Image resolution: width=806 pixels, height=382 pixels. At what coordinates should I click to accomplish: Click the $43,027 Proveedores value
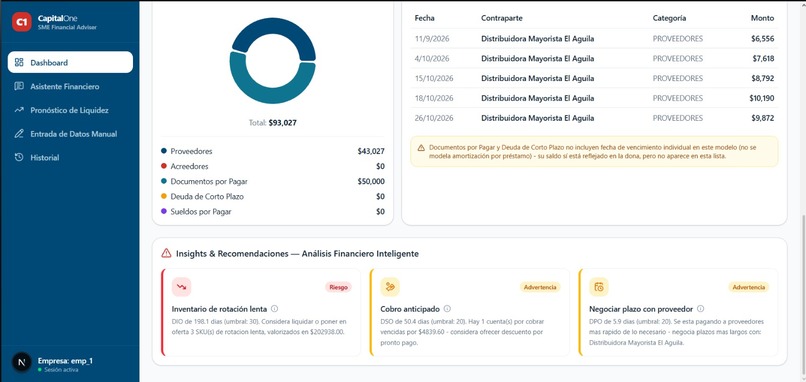click(371, 151)
